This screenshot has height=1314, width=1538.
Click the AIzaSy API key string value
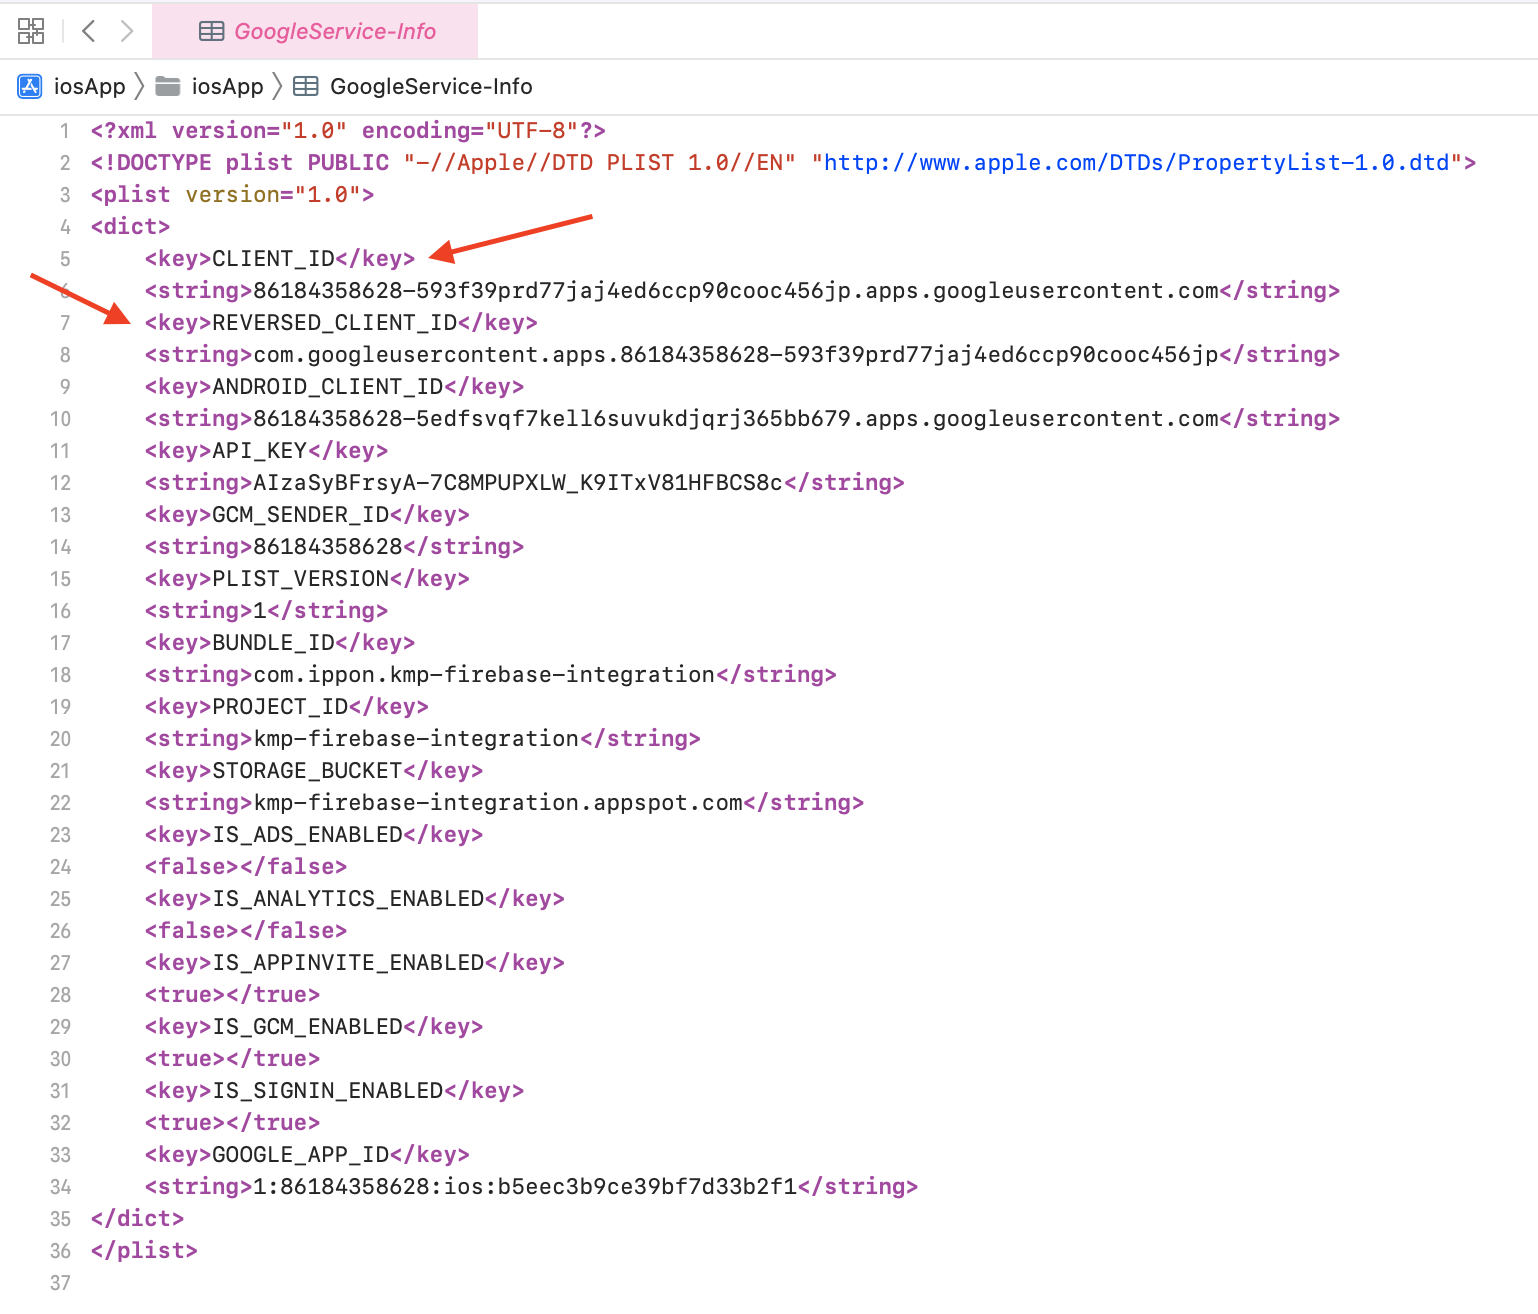pos(518,482)
